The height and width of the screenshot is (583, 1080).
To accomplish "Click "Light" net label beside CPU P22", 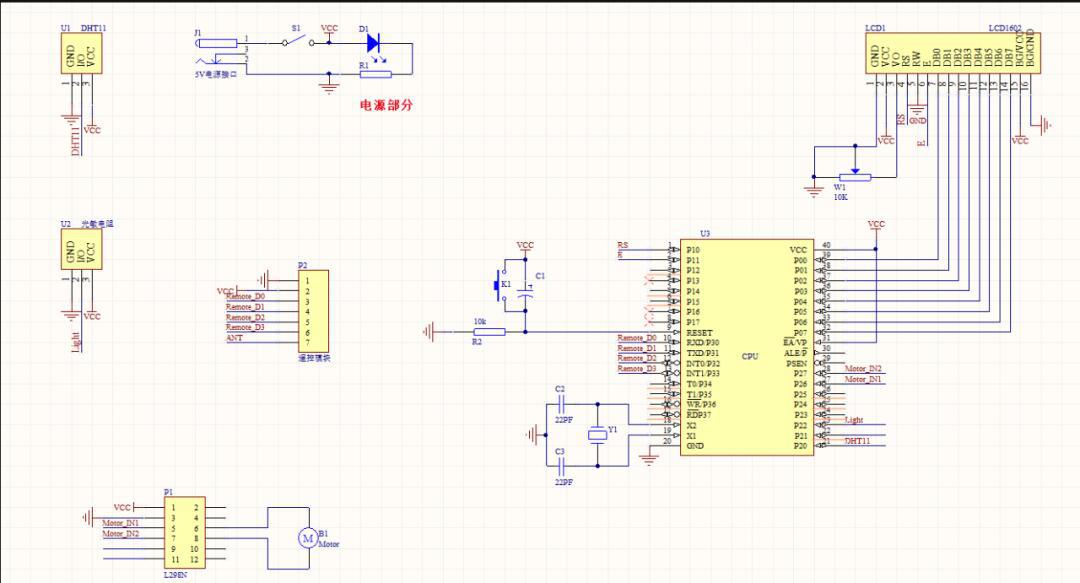I will coord(853,420).
